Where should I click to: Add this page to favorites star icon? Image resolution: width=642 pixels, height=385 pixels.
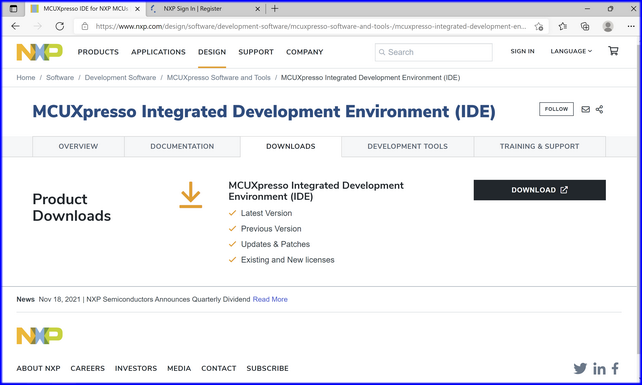point(538,27)
